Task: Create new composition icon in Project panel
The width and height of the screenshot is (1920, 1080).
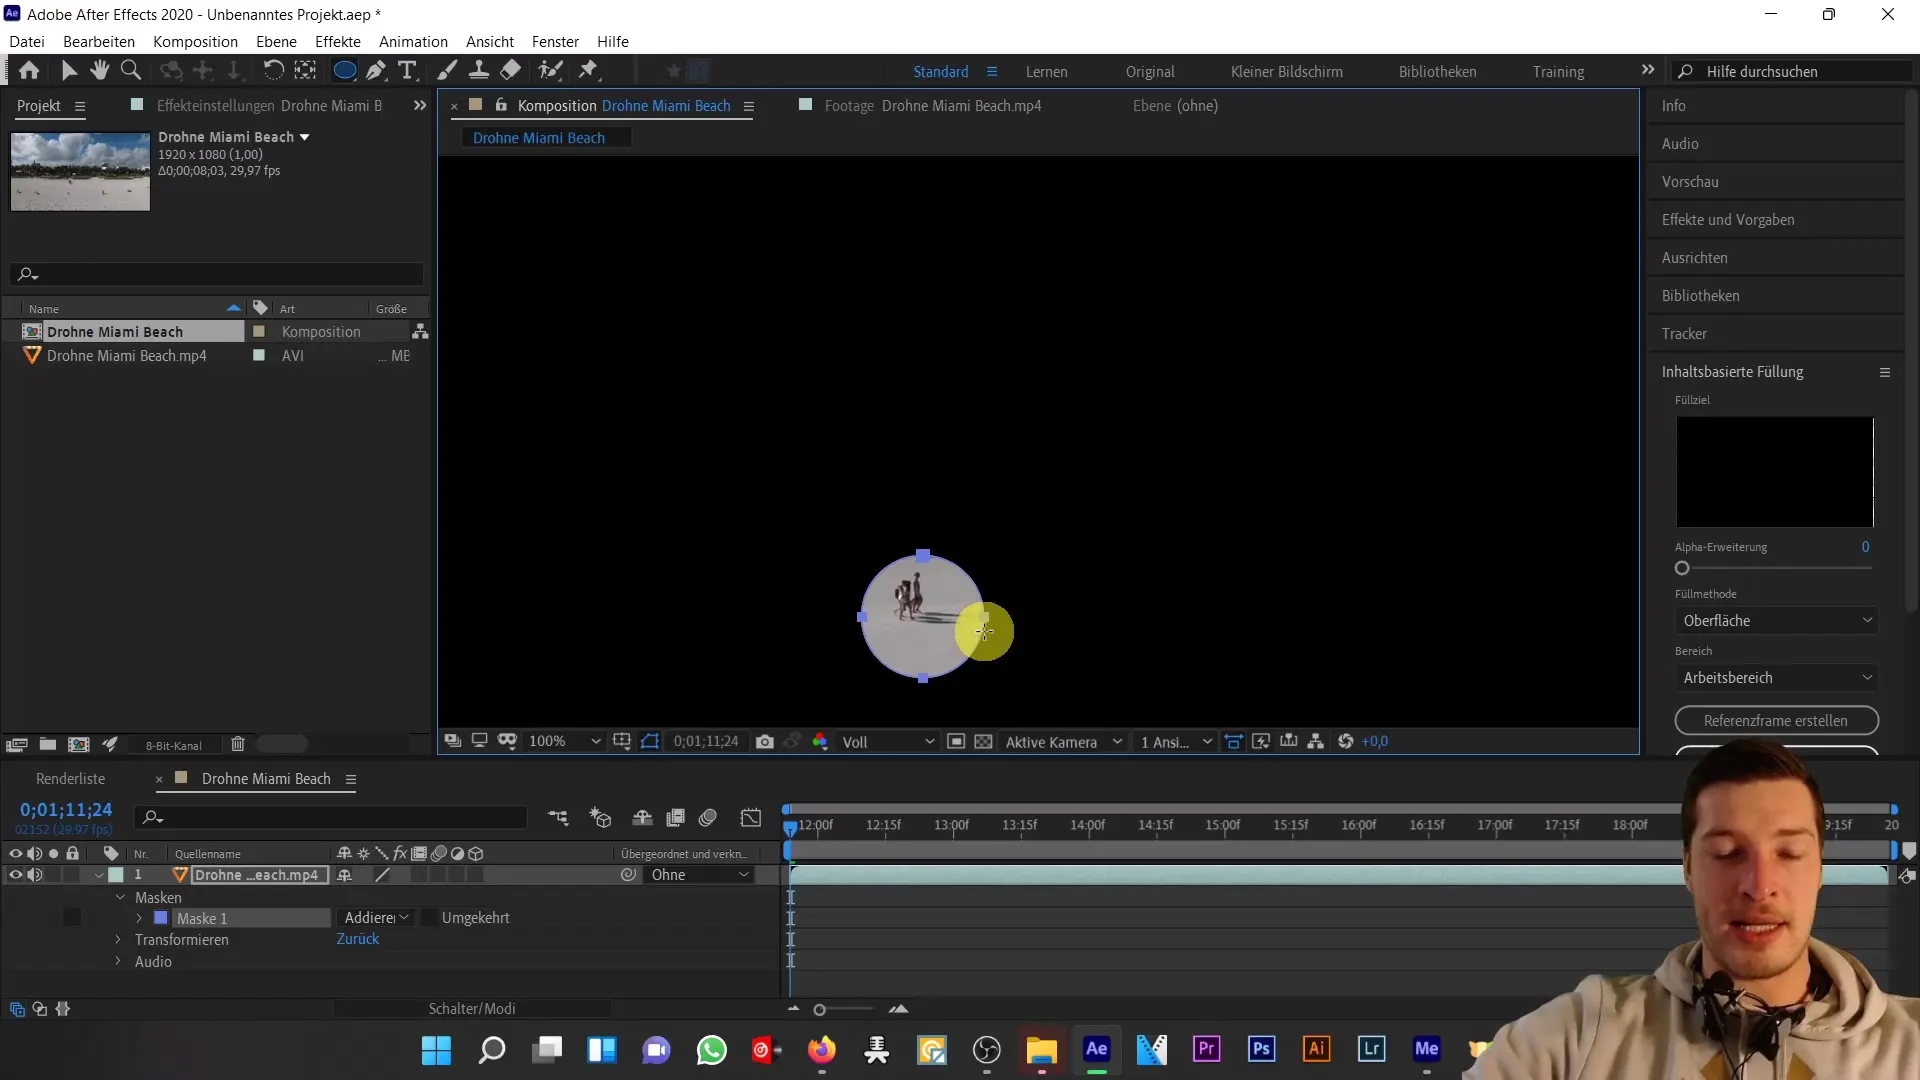Action: tap(79, 744)
